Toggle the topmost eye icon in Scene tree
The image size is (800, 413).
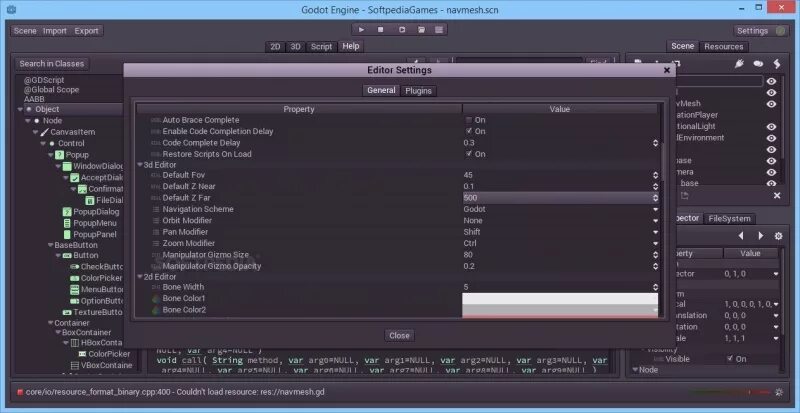click(x=771, y=81)
